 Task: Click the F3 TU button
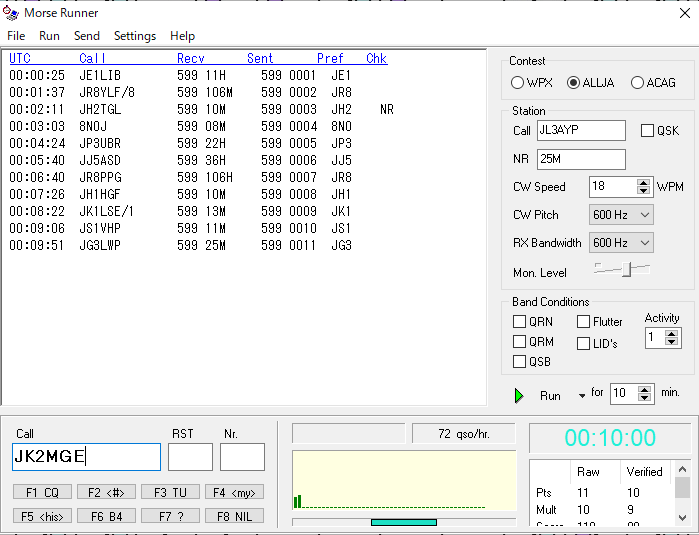[x=170, y=492]
